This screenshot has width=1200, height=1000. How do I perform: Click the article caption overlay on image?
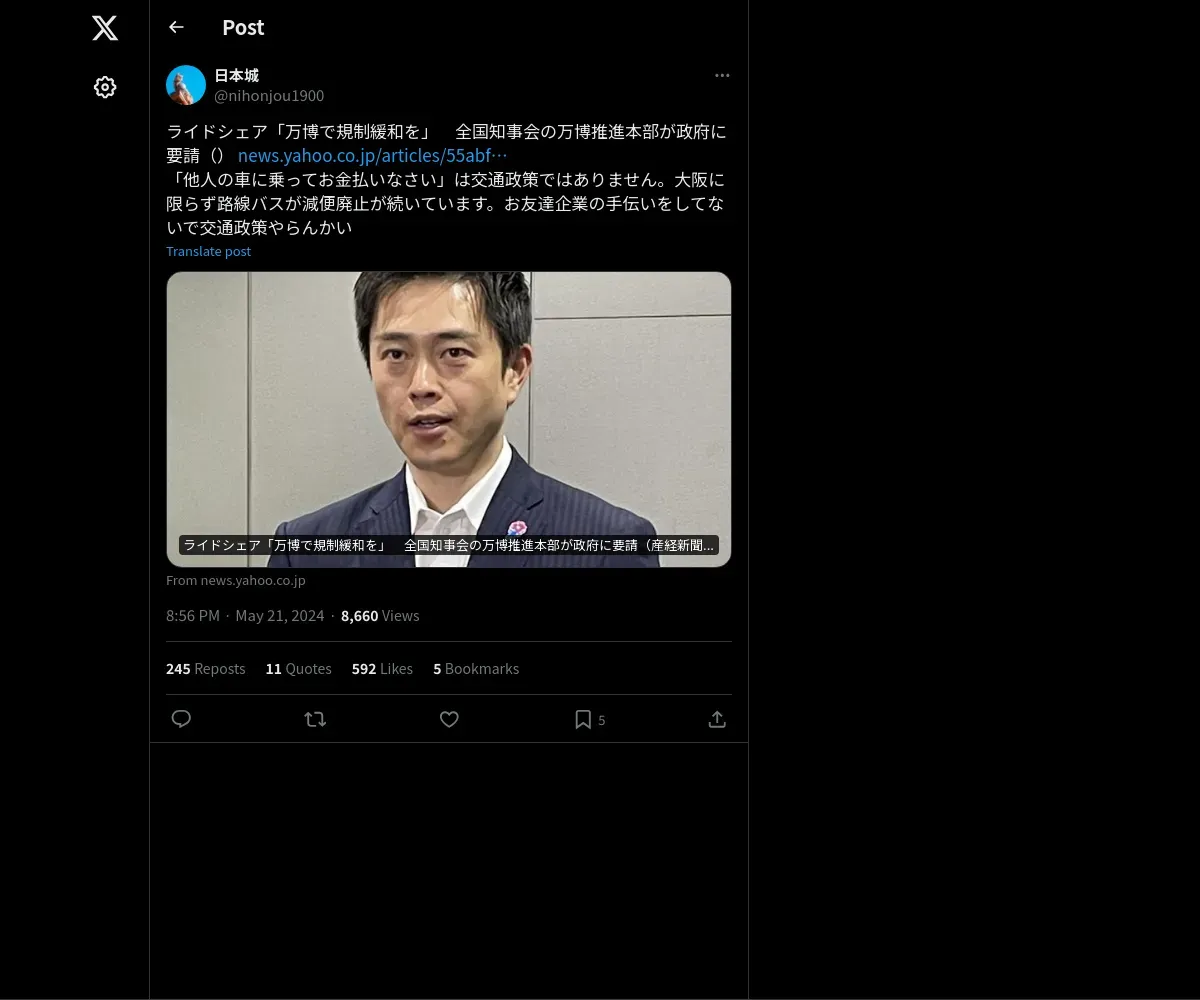449,545
